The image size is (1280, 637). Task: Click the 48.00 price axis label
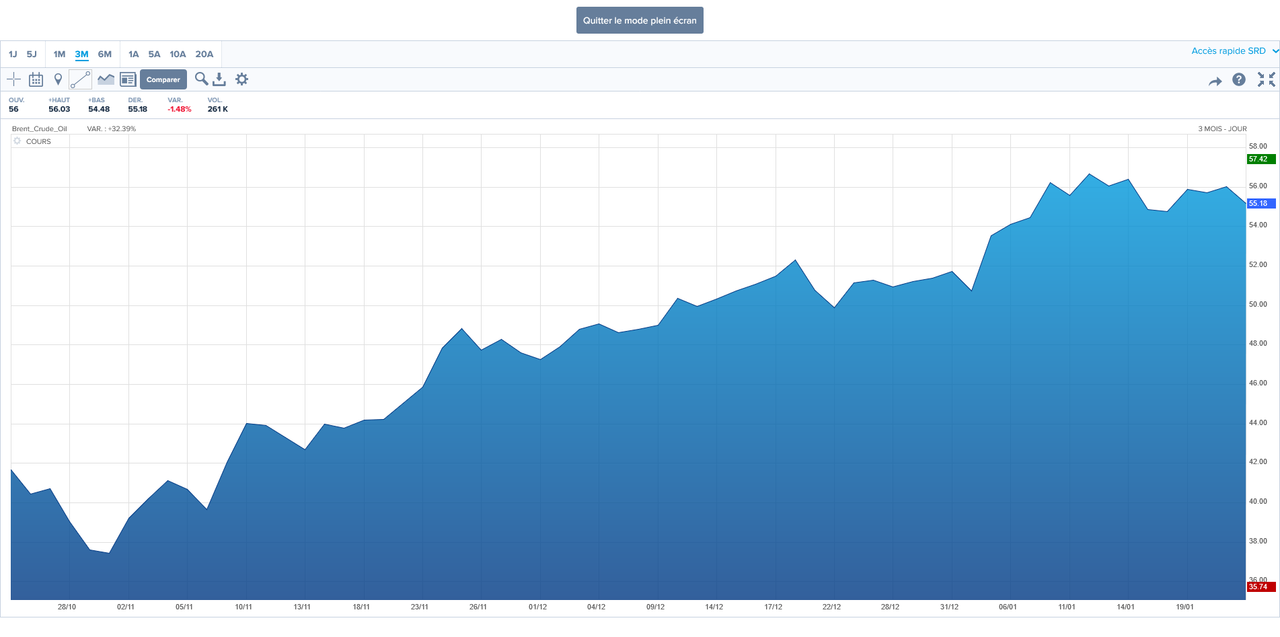1258,344
